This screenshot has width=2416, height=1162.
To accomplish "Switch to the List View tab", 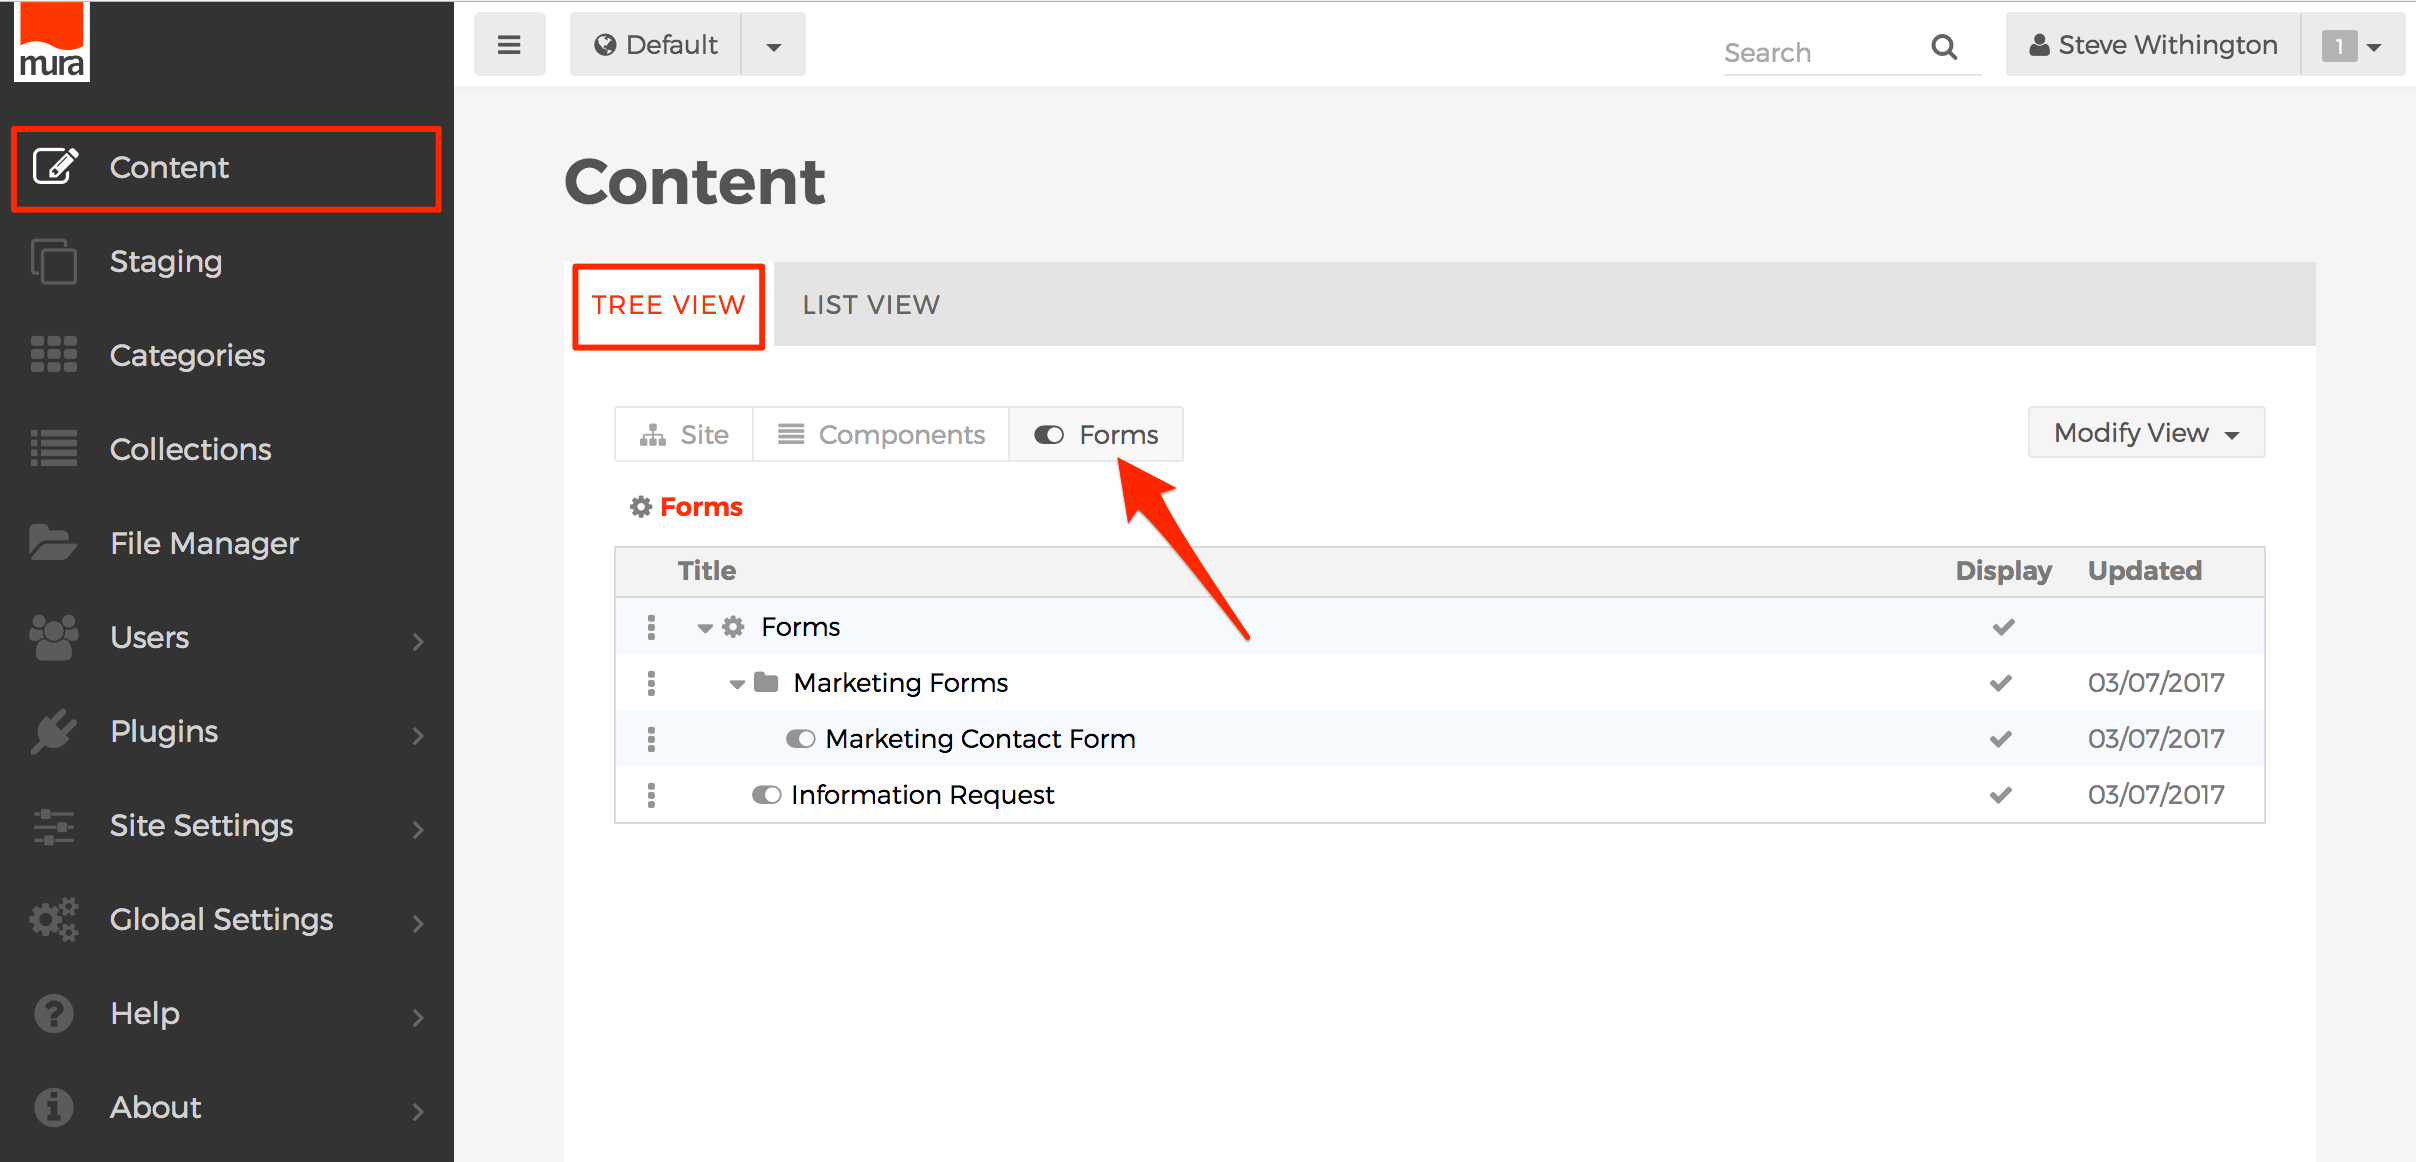I will [x=870, y=305].
